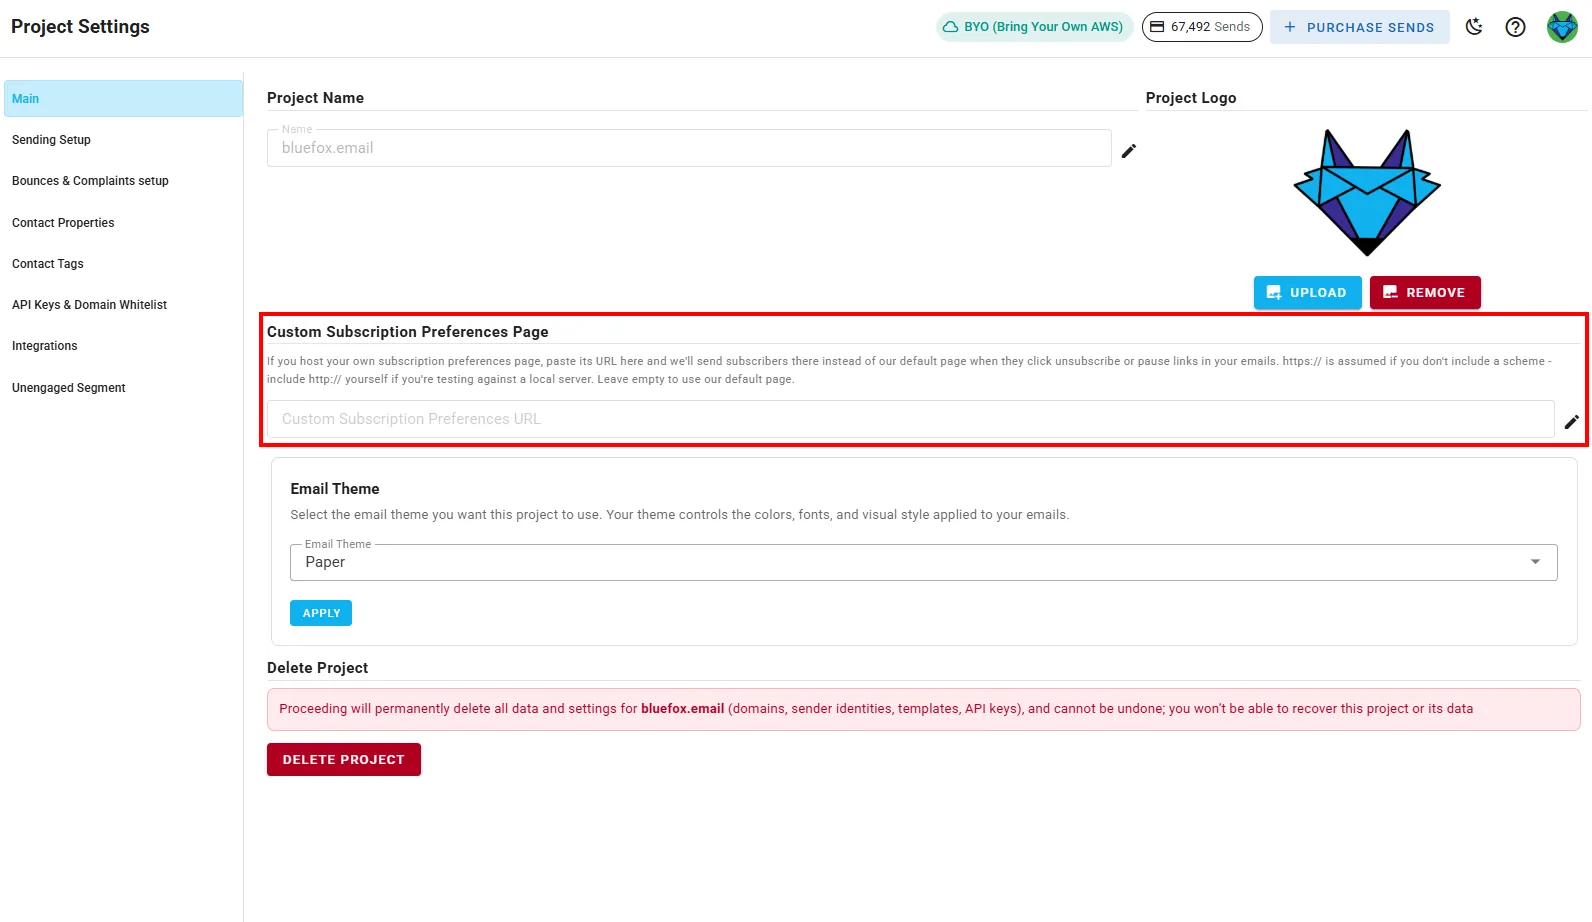Image resolution: width=1592 pixels, height=922 pixels.
Task: Click the Delete Project heading
Action: [317, 668]
